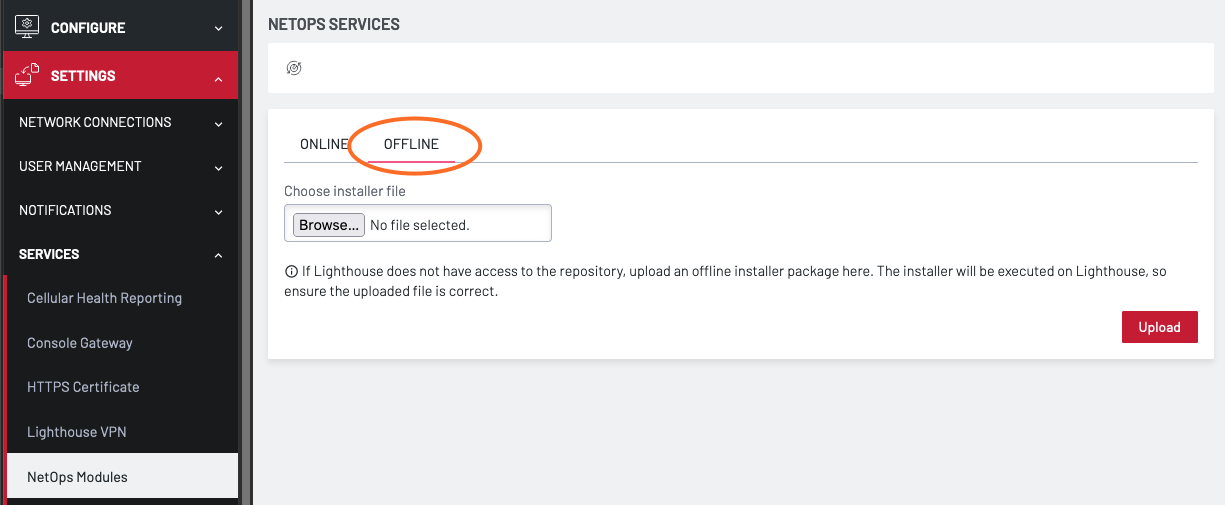Screen dimensions: 1225x505
Task: Open HTTPS Certificate page
Action: [x=122, y=387]
